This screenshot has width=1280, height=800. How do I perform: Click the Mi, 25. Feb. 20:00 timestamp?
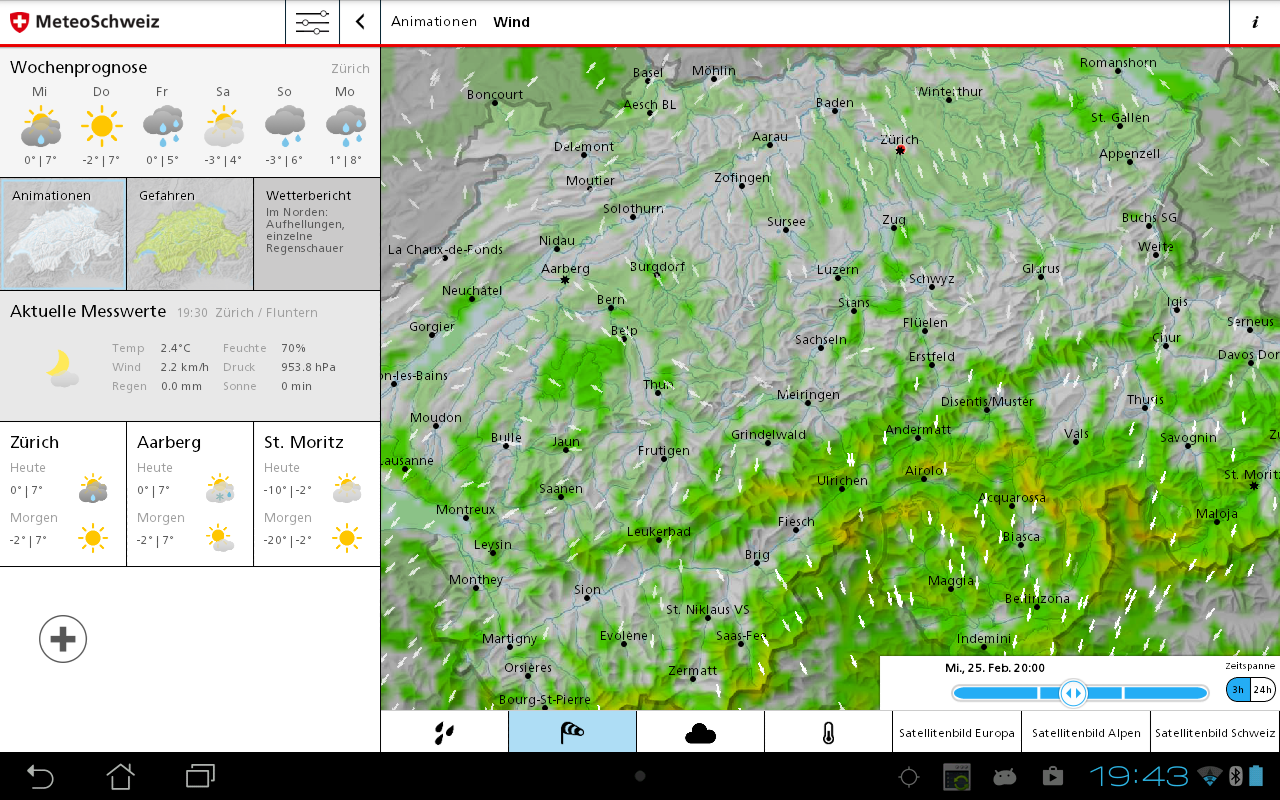pos(995,668)
